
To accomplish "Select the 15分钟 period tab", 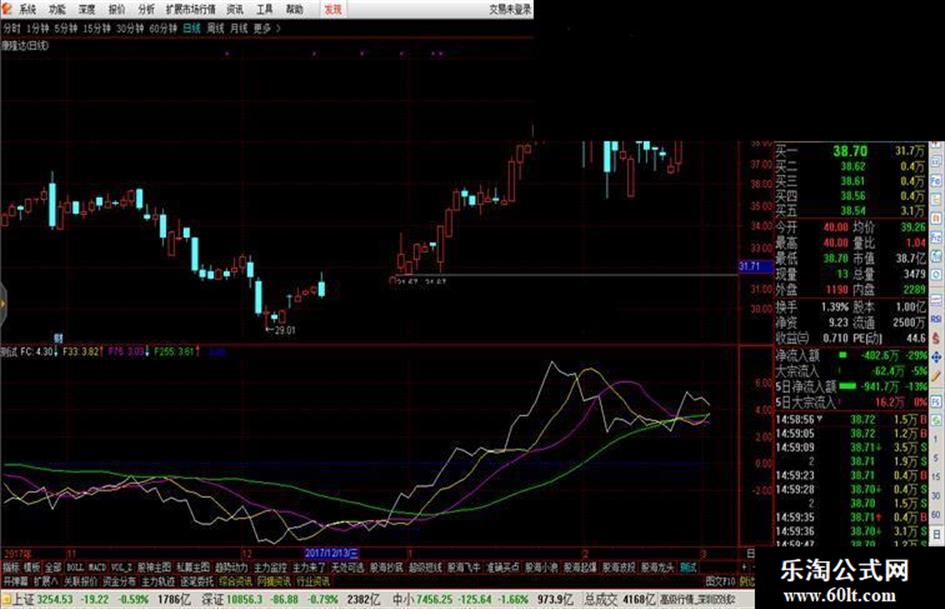I will [96, 28].
